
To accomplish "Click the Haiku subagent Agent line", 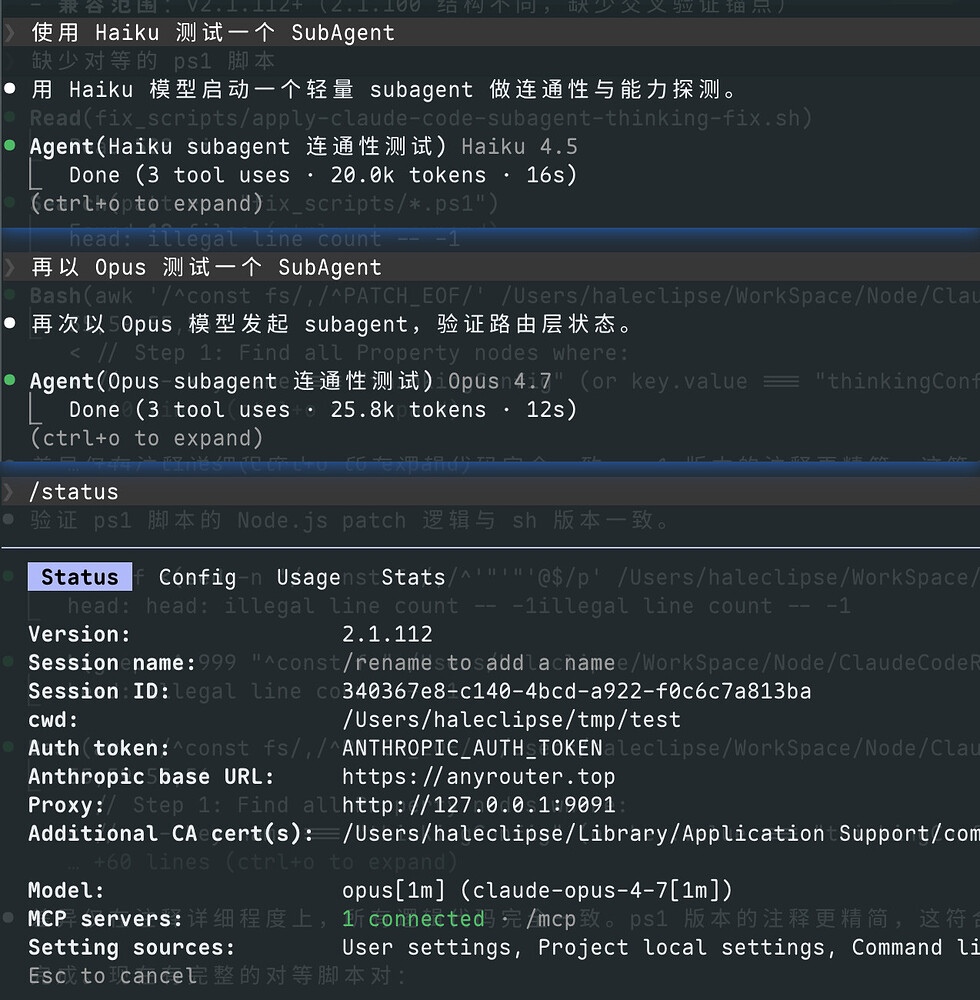I will (304, 147).
